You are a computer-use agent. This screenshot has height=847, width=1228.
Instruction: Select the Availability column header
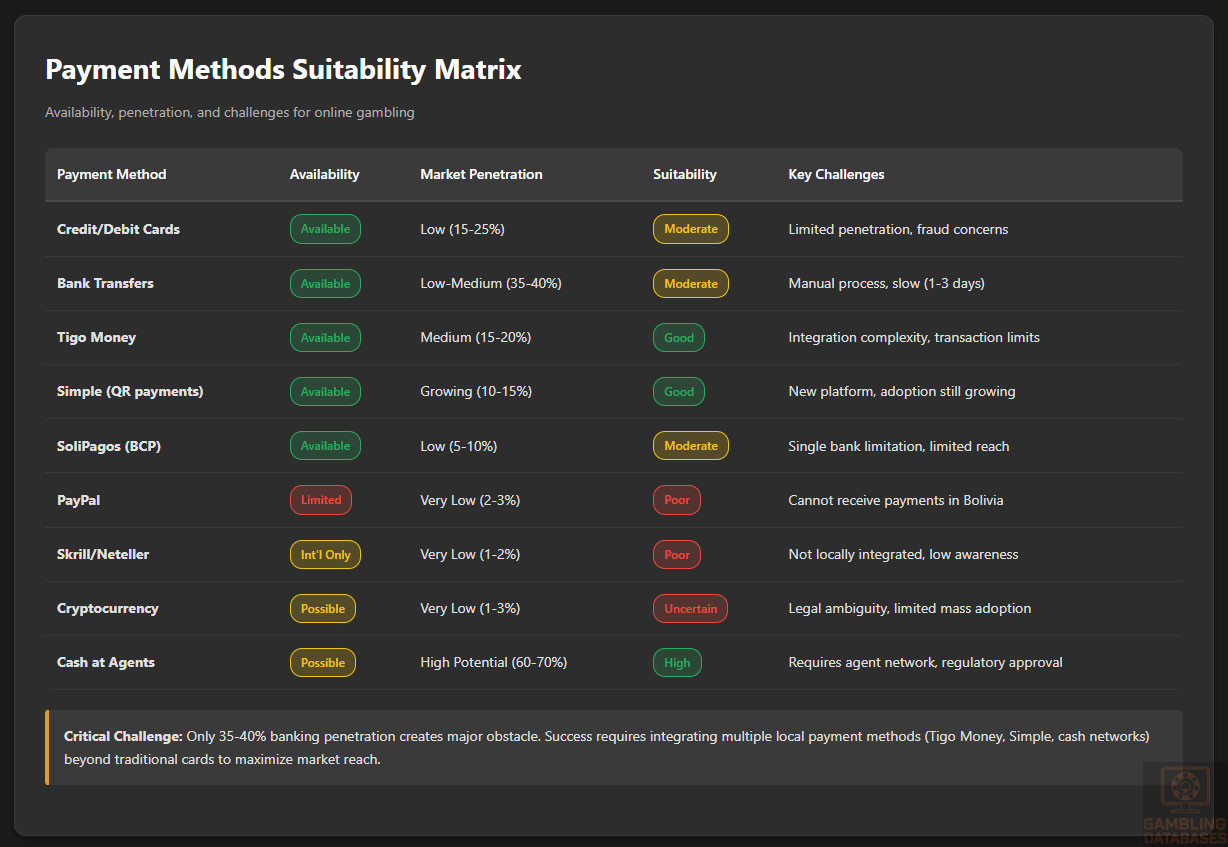pos(324,174)
